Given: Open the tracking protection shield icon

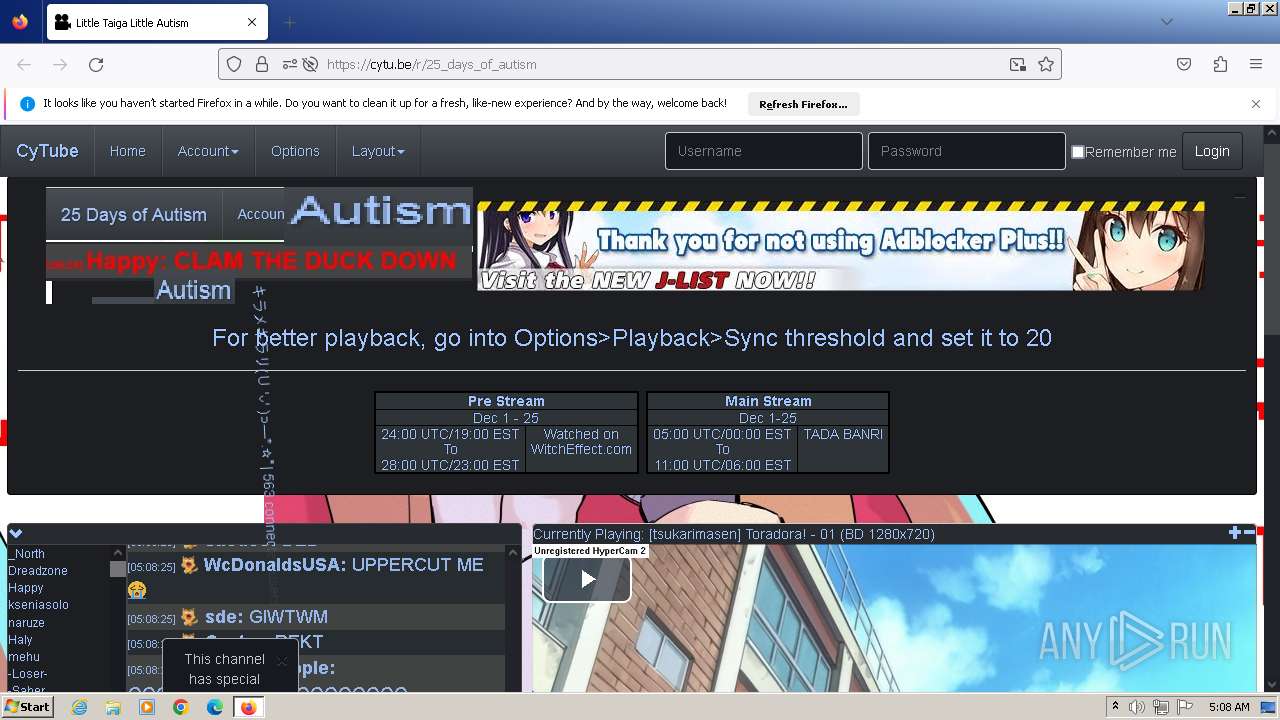Looking at the screenshot, I should 234,64.
